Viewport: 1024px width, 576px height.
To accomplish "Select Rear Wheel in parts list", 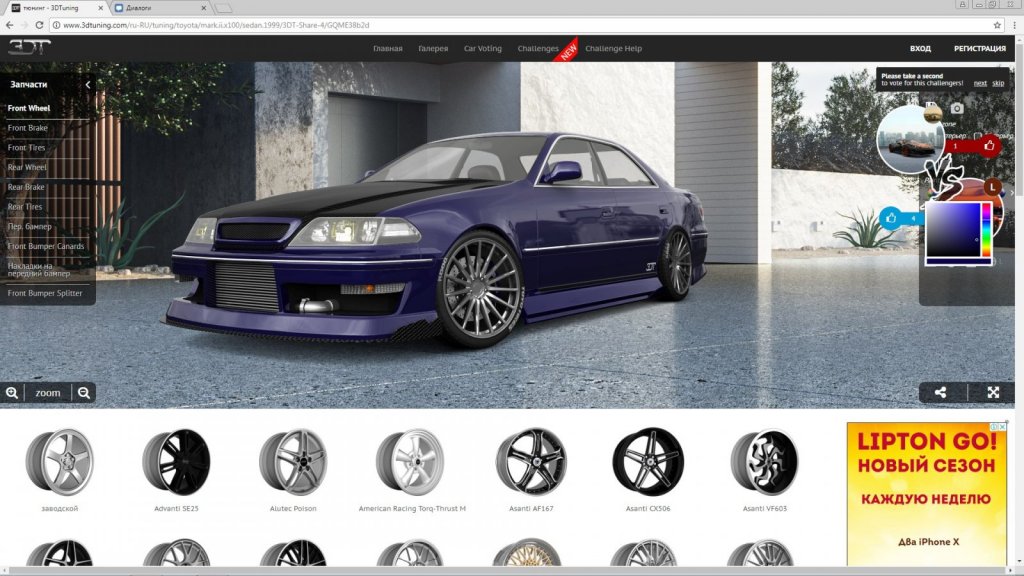I will coord(28,167).
